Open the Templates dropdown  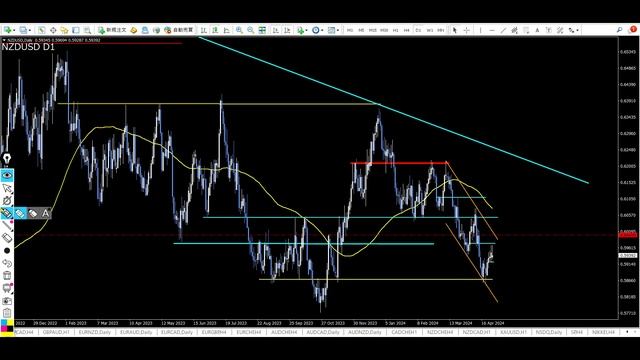(333, 30)
